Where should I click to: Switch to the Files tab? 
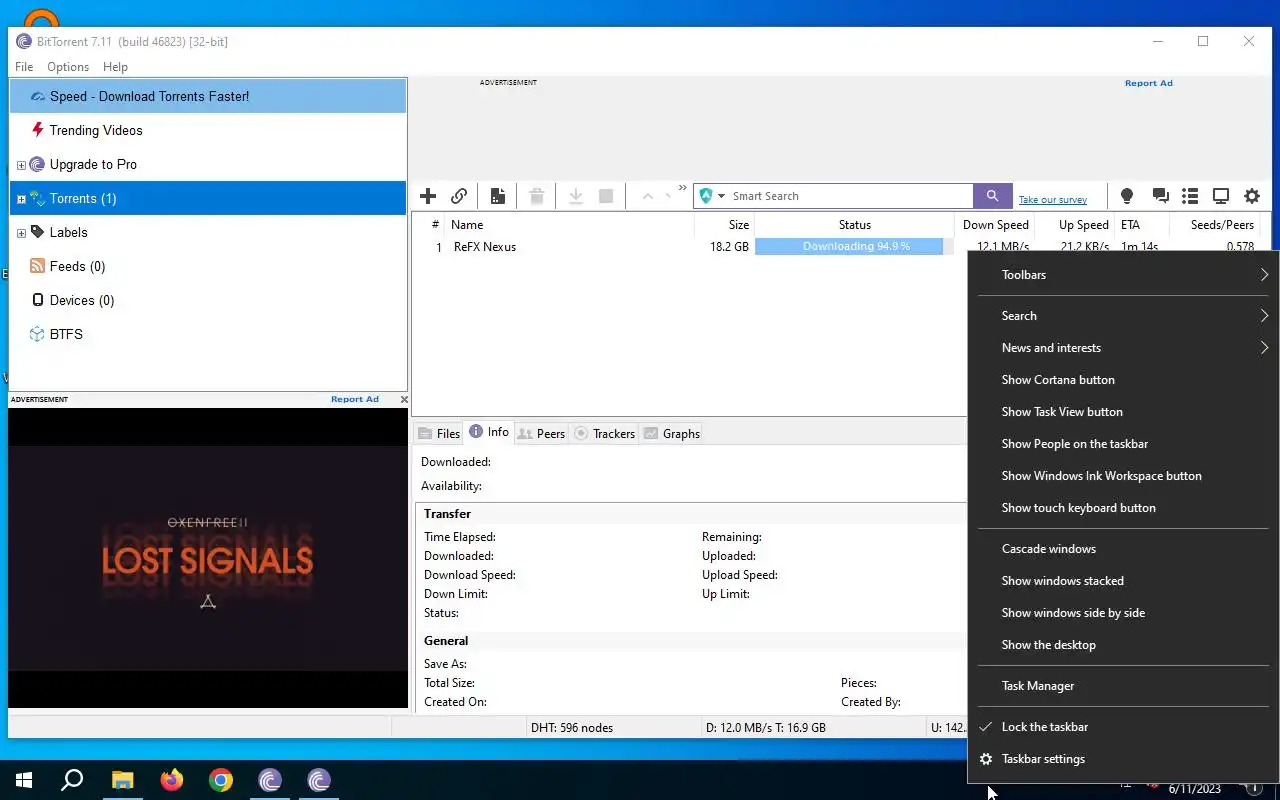click(x=439, y=433)
